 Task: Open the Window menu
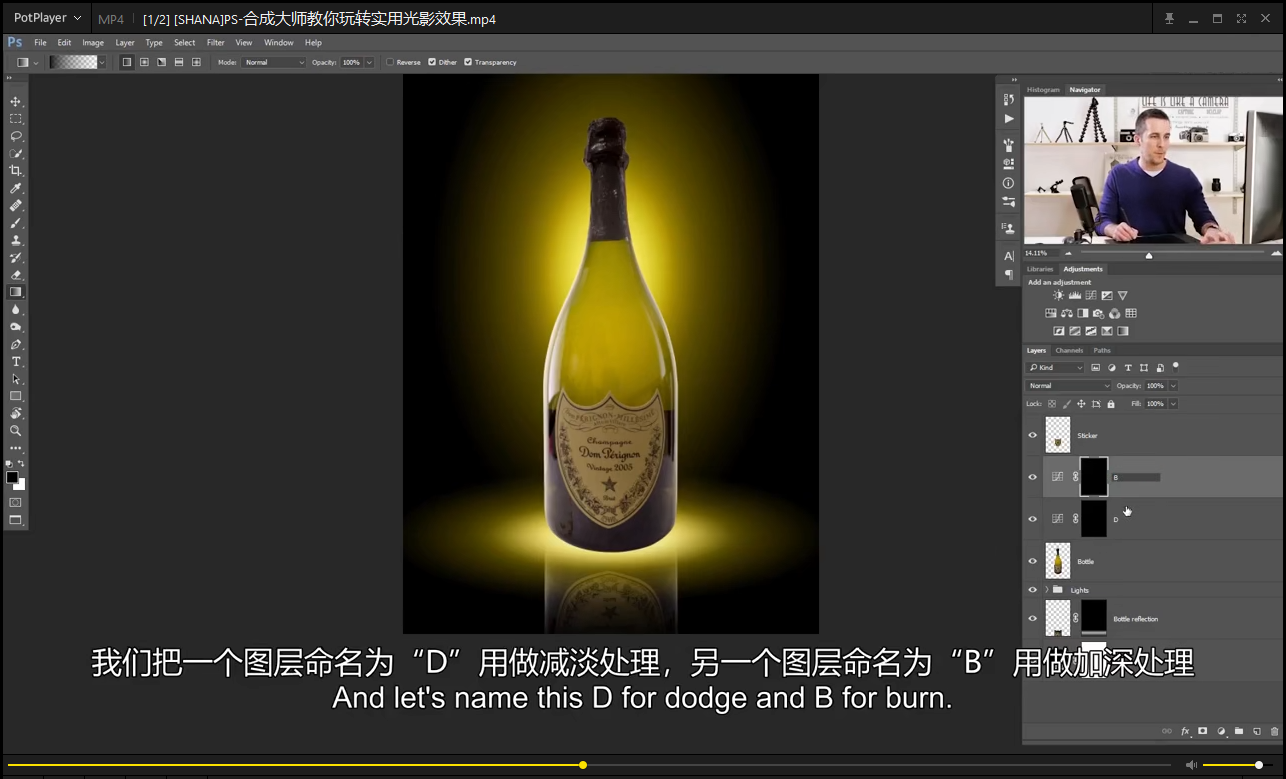point(279,43)
